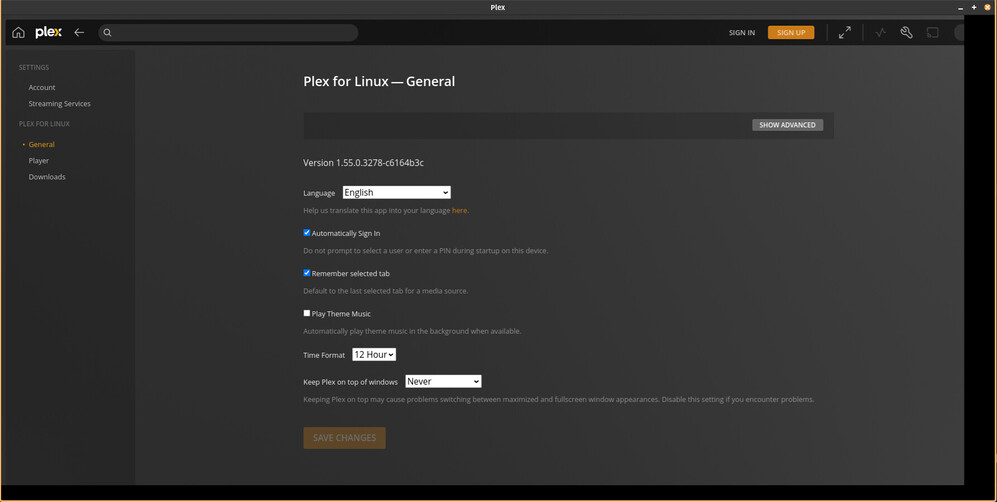Open the Player settings page
This screenshot has width=997, height=502.
coord(39,161)
